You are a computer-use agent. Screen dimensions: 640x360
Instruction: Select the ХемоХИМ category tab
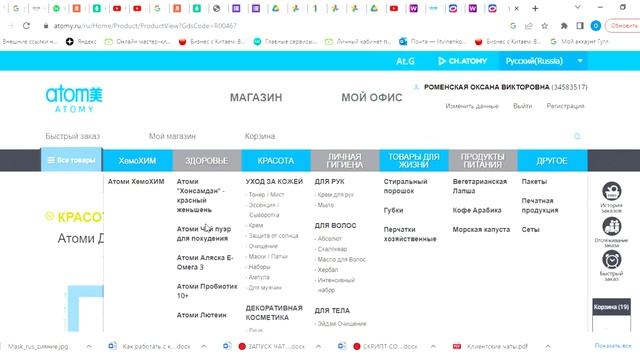(x=138, y=160)
